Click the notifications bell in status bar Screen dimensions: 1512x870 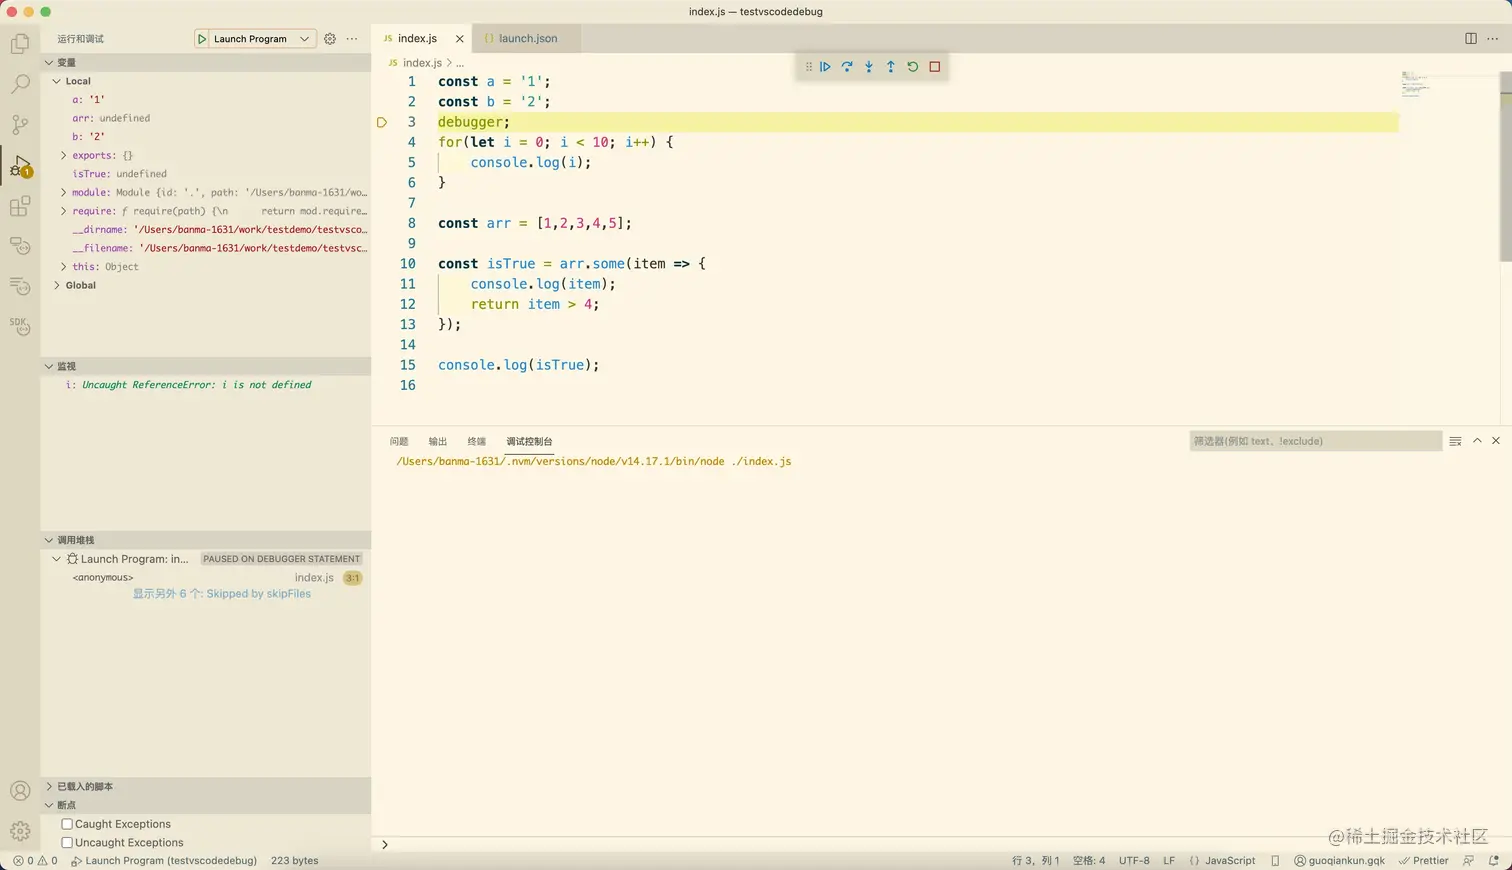[1494, 860]
